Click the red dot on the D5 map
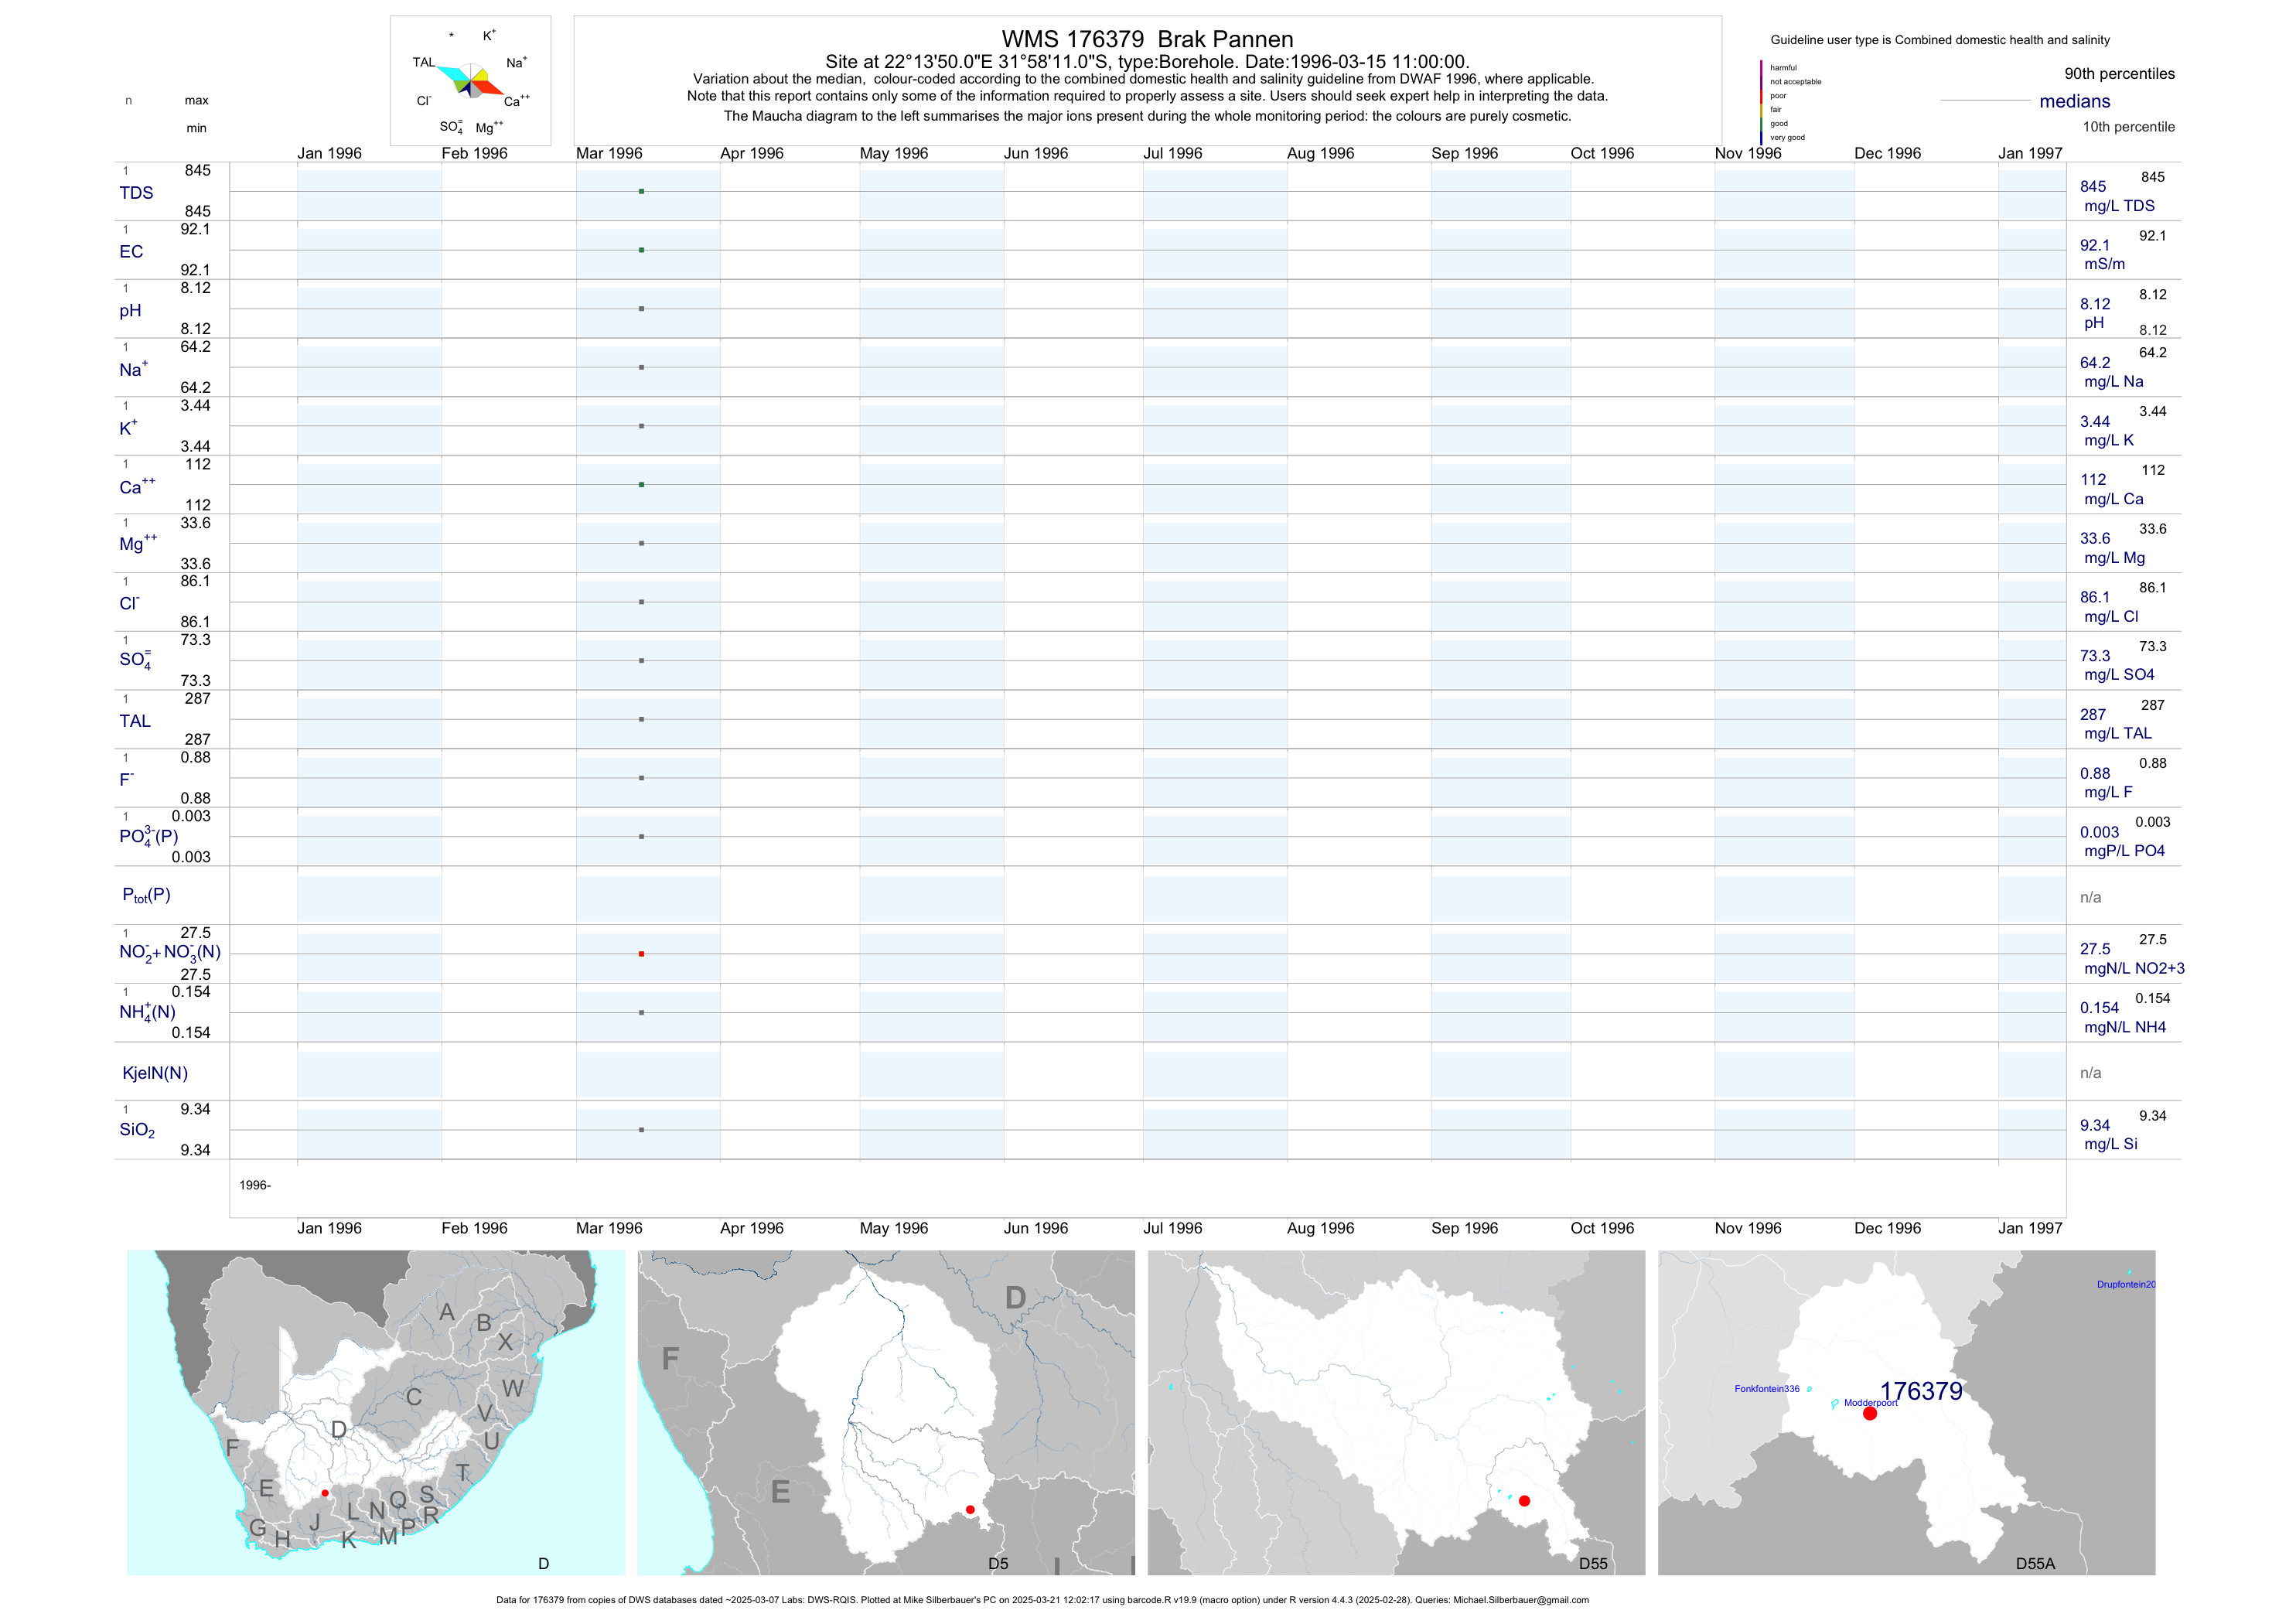 970,1510
